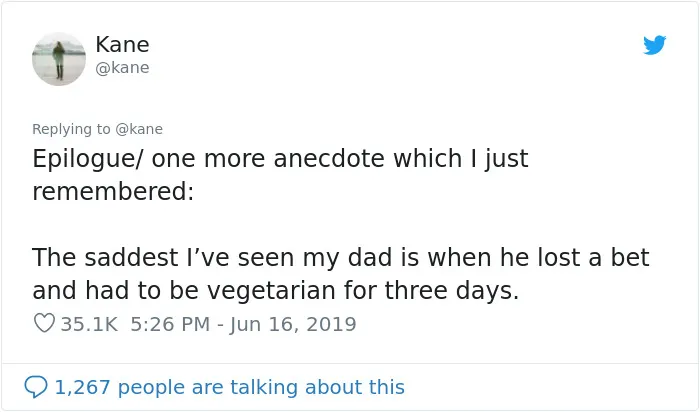Click the word 'remembered:' in the tweet
700x412 pixels.
[113, 191]
